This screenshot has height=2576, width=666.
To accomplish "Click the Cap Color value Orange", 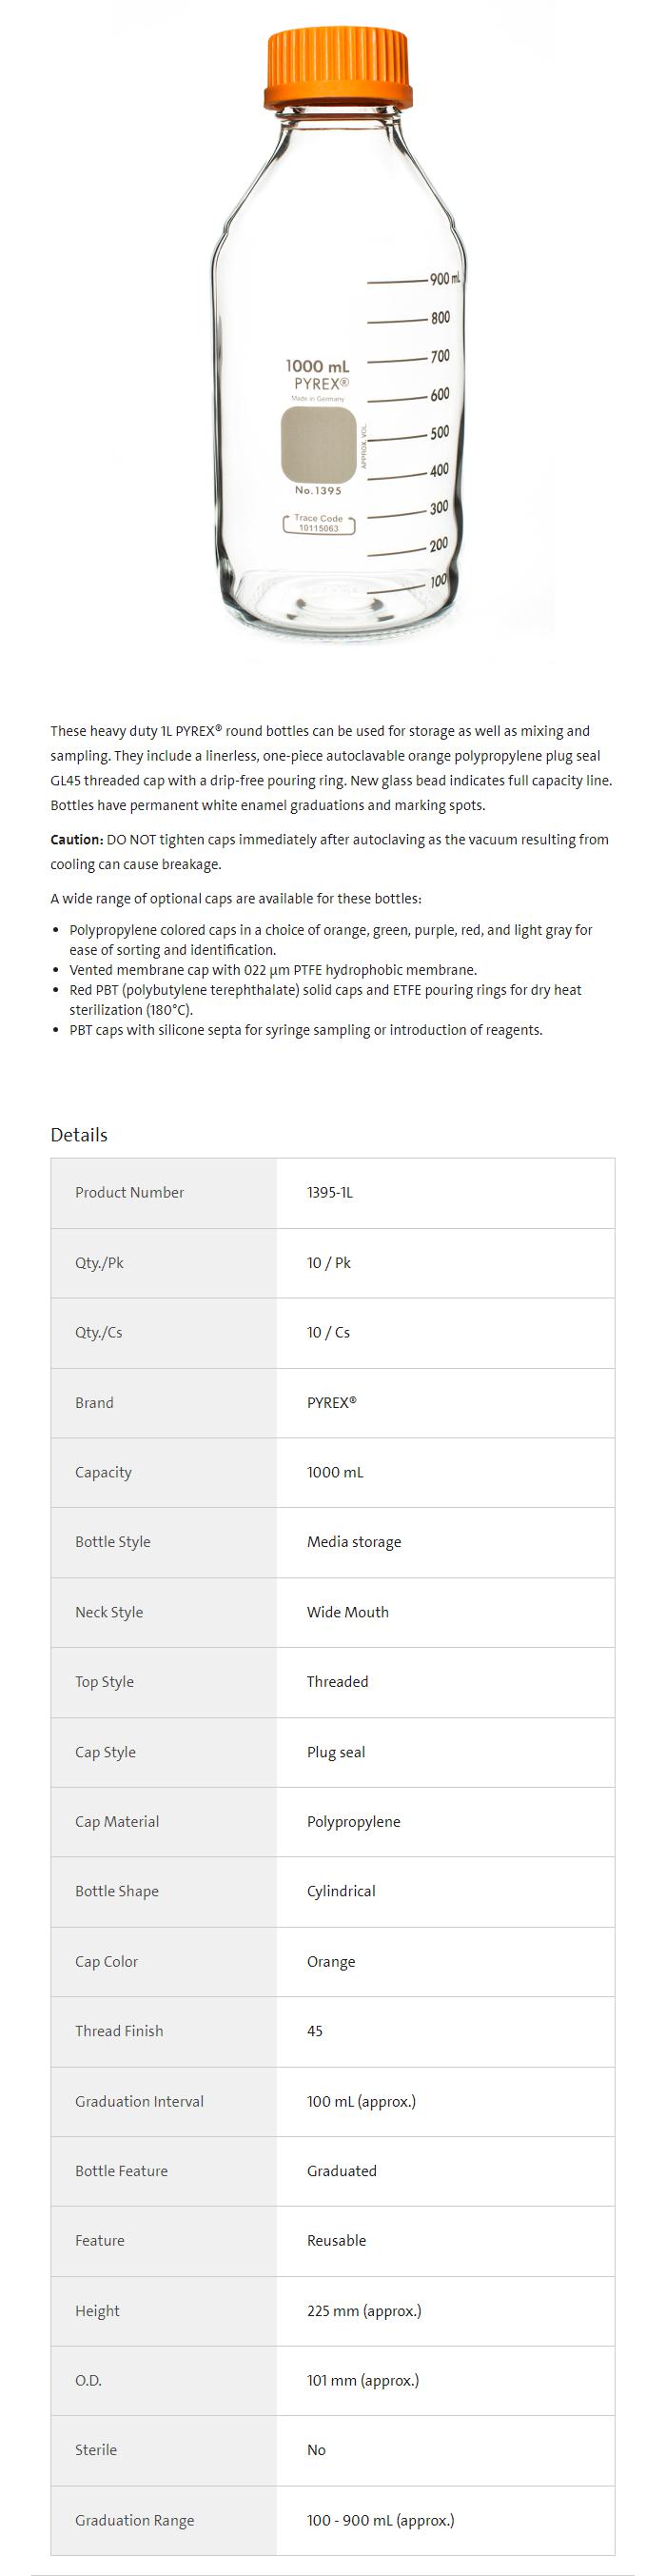I will point(331,1961).
